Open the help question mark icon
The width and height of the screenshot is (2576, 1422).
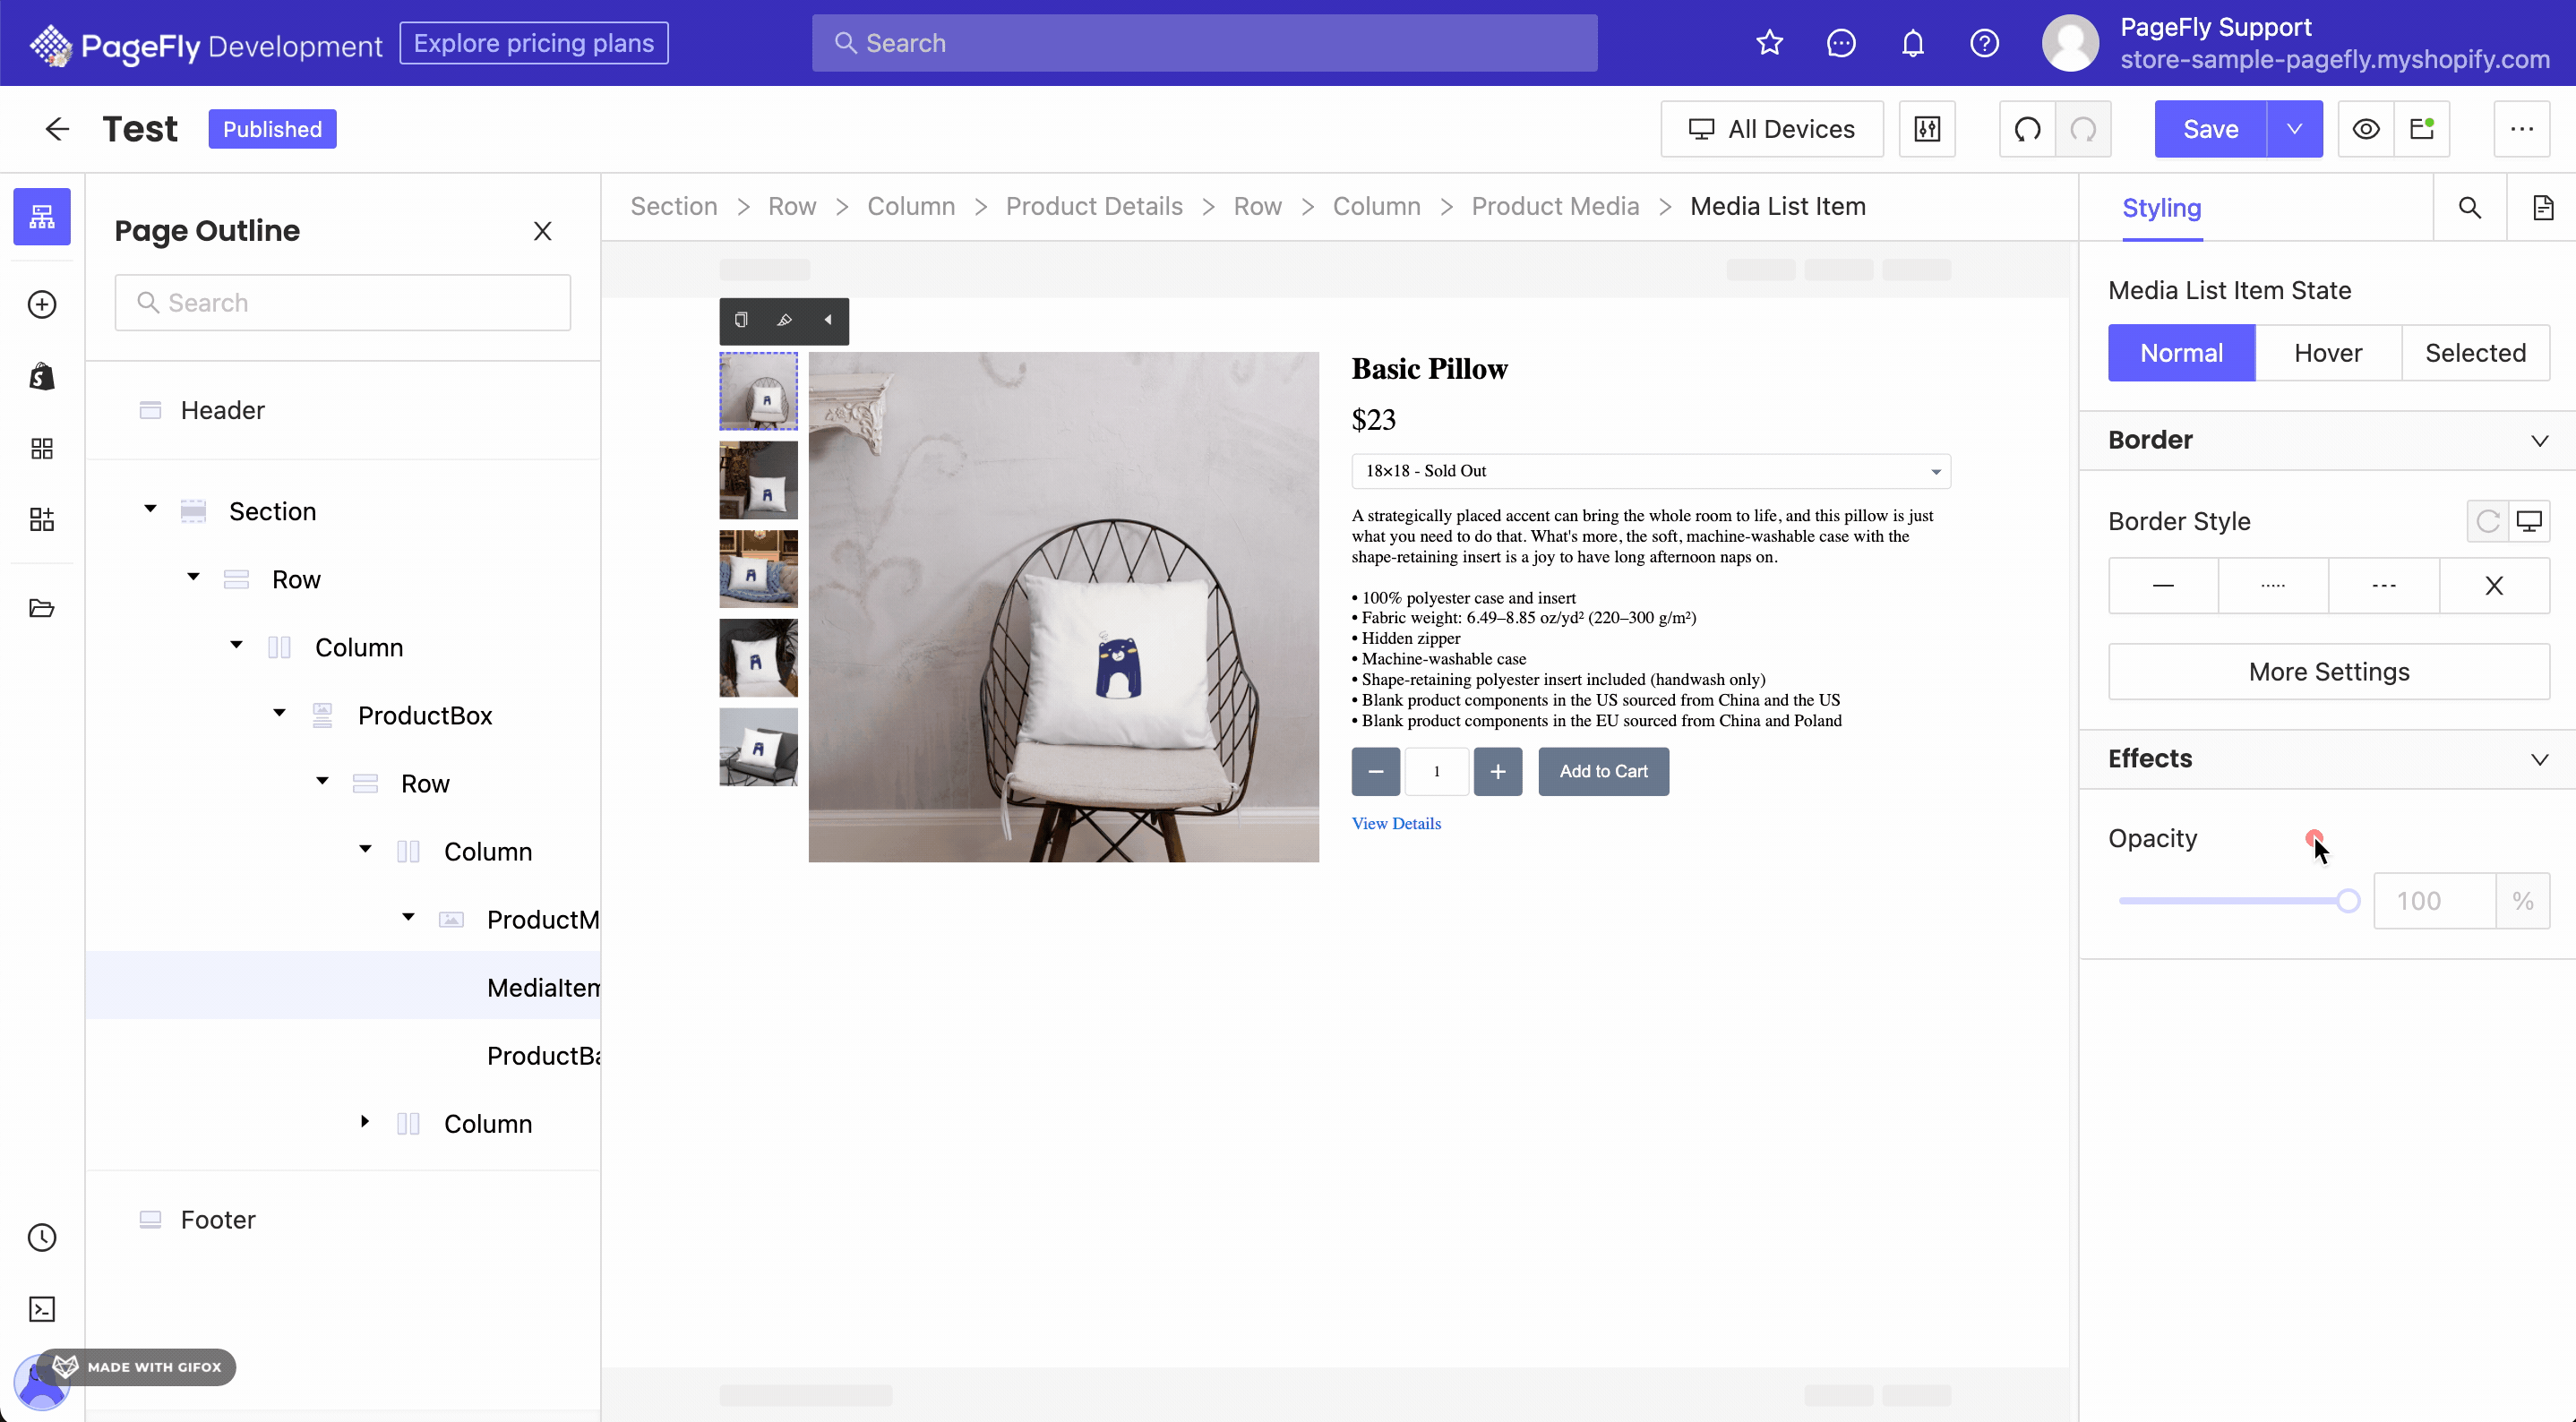(x=1984, y=43)
